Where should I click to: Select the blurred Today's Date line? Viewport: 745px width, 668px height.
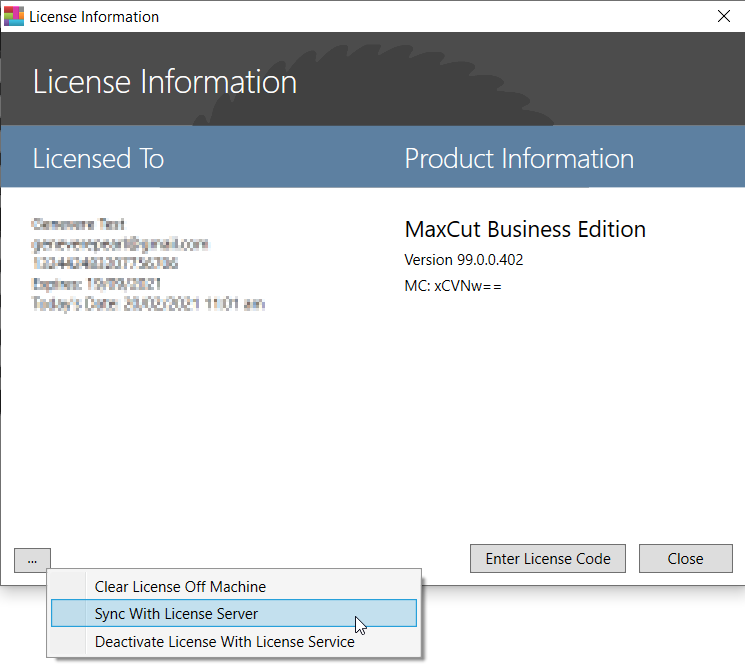(x=148, y=304)
